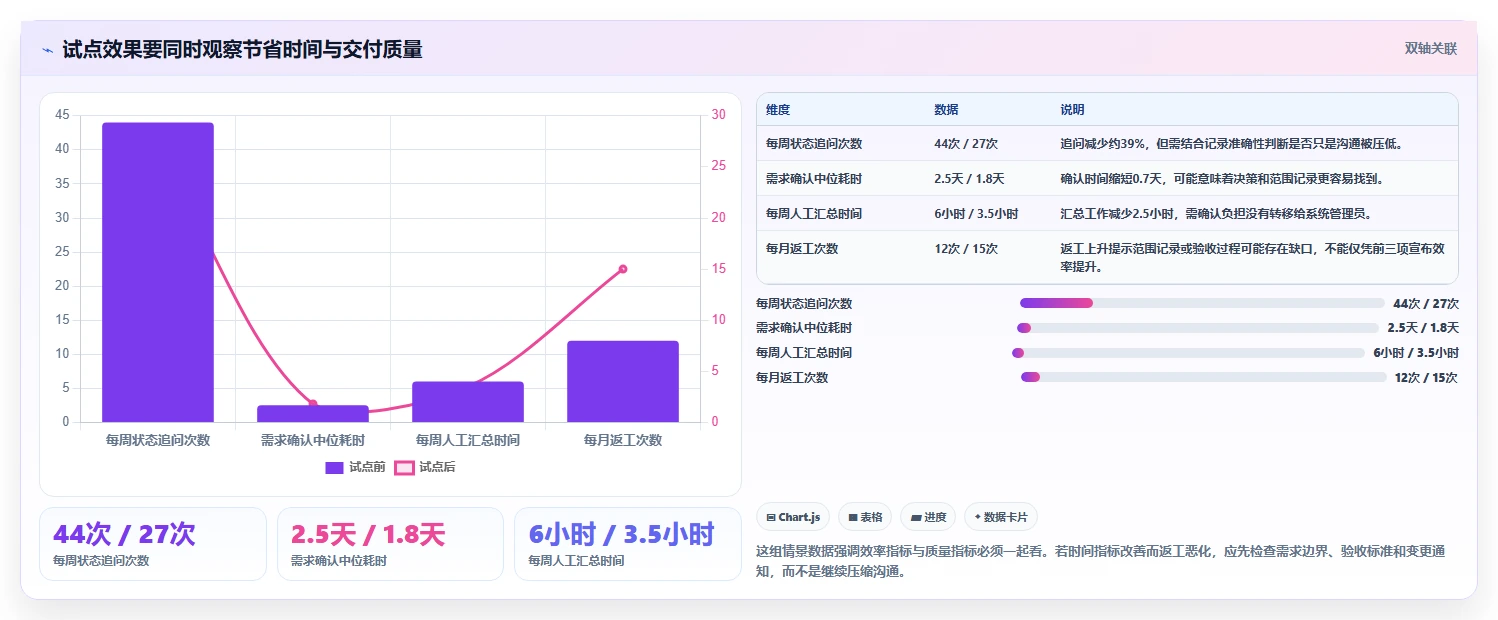The image size is (1498, 620).
Task: Click the 试点效果要同时观察节省时间与交付质量 title
Action: 242,50
